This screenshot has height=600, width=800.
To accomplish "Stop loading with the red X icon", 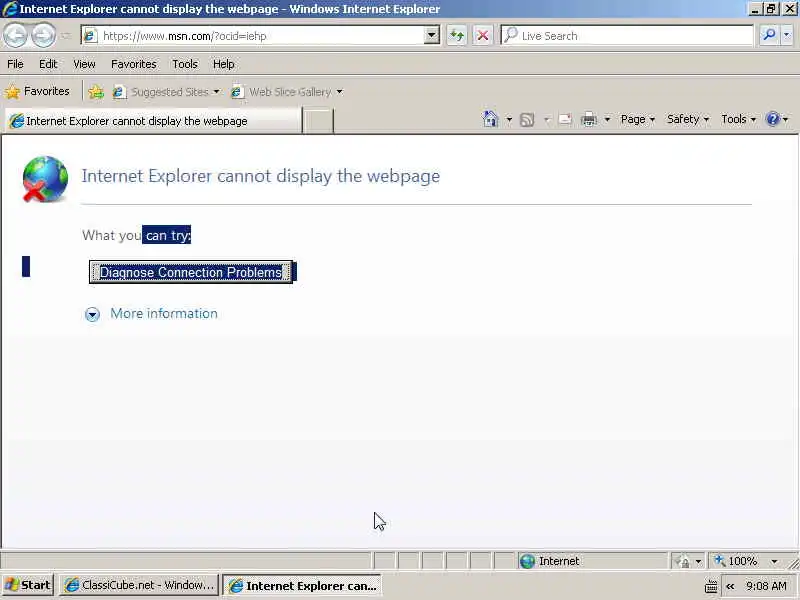I will coord(483,36).
